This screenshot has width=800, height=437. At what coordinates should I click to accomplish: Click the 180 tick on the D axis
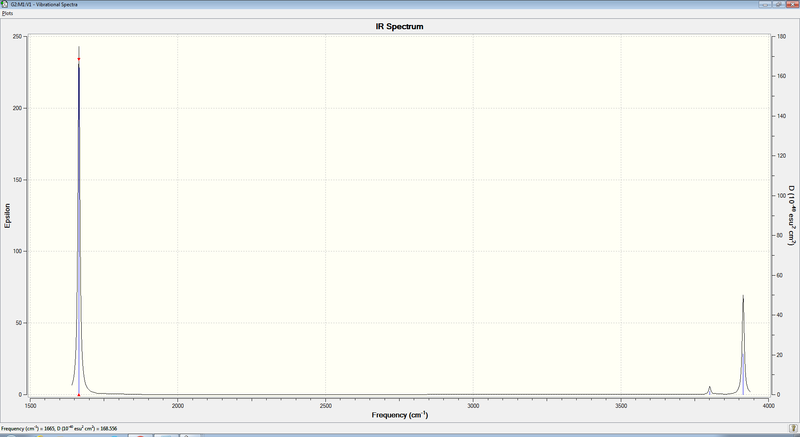click(x=781, y=37)
